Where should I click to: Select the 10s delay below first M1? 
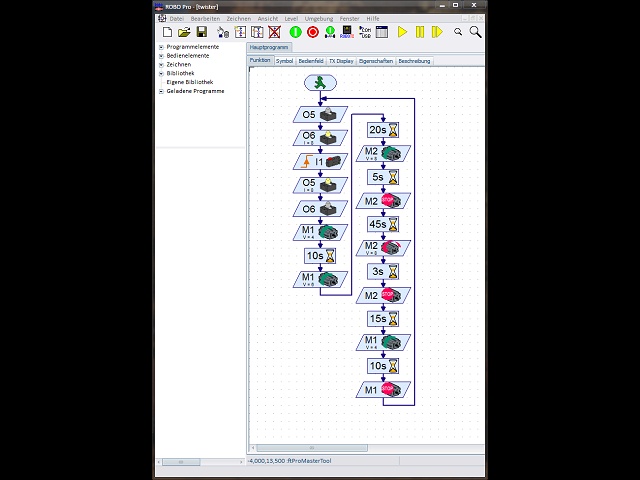coord(320,256)
